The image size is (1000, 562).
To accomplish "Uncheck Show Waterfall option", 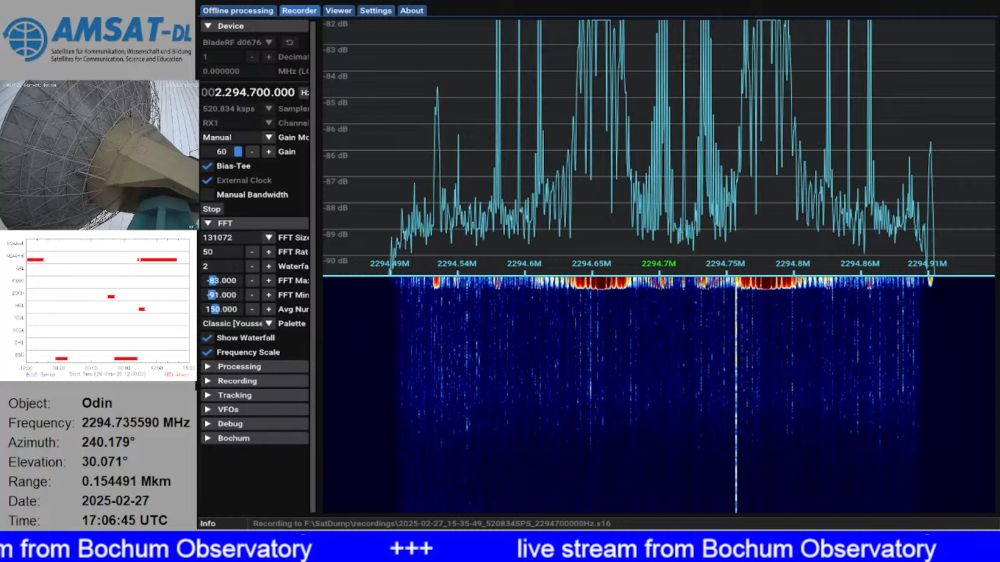I will pos(208,338).
